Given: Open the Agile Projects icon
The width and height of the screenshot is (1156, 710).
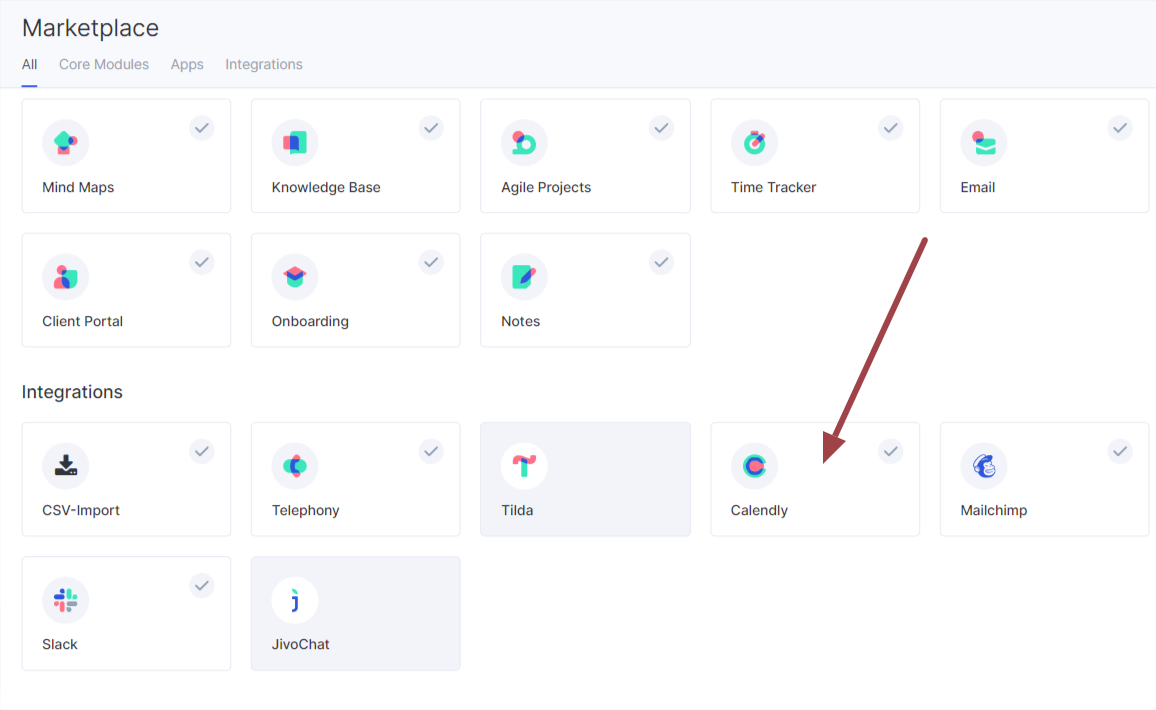Looking at the screenshot, I should pos(524,142).
